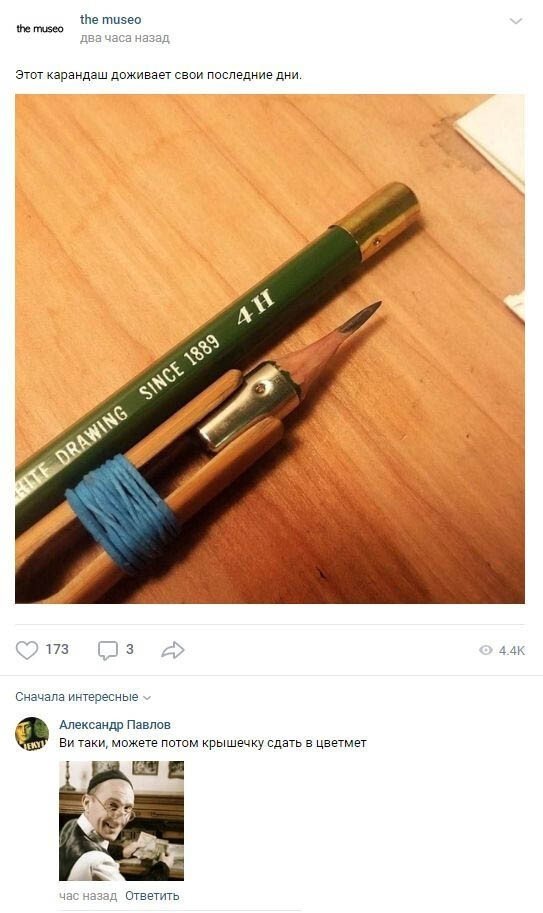Open the comment timestamp "час назад"

(x=88, y=896)
